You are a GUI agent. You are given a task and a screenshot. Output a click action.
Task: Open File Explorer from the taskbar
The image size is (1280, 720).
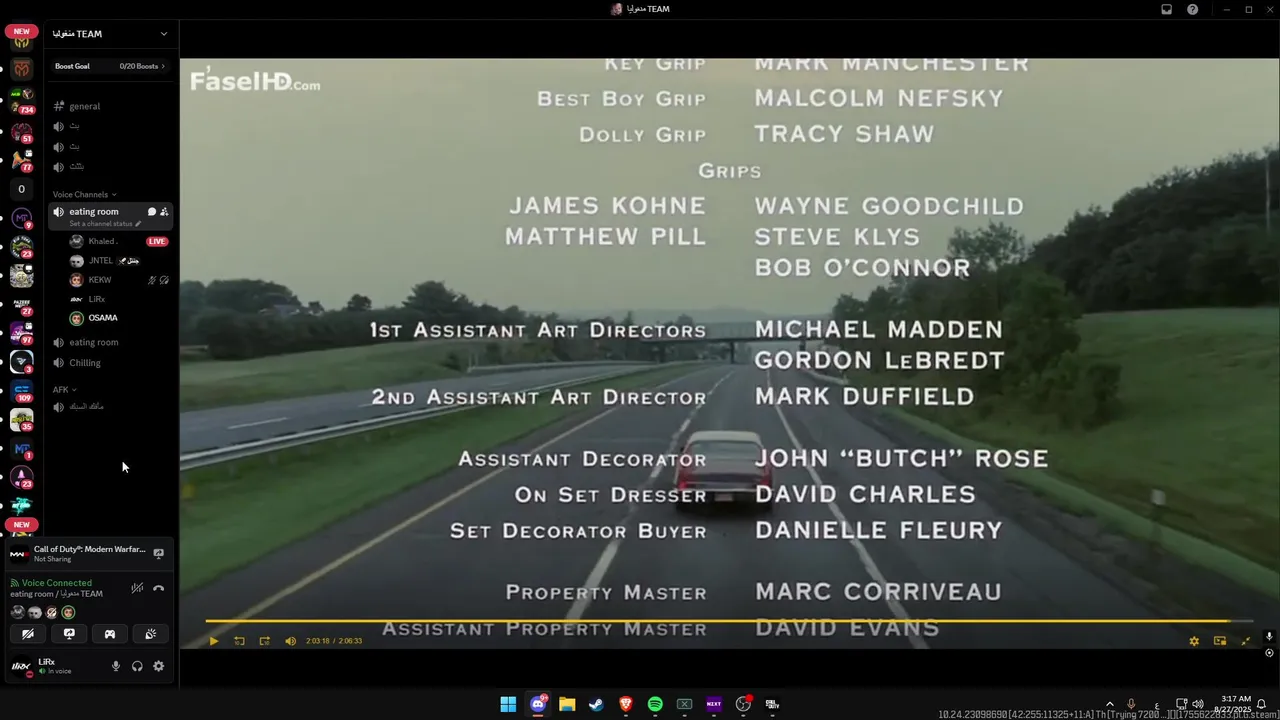click(567, 704)
